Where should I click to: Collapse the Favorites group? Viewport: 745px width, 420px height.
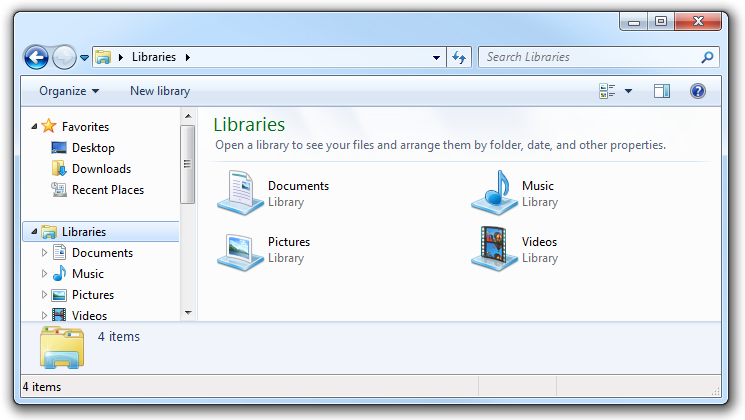[x=34, y=126]
